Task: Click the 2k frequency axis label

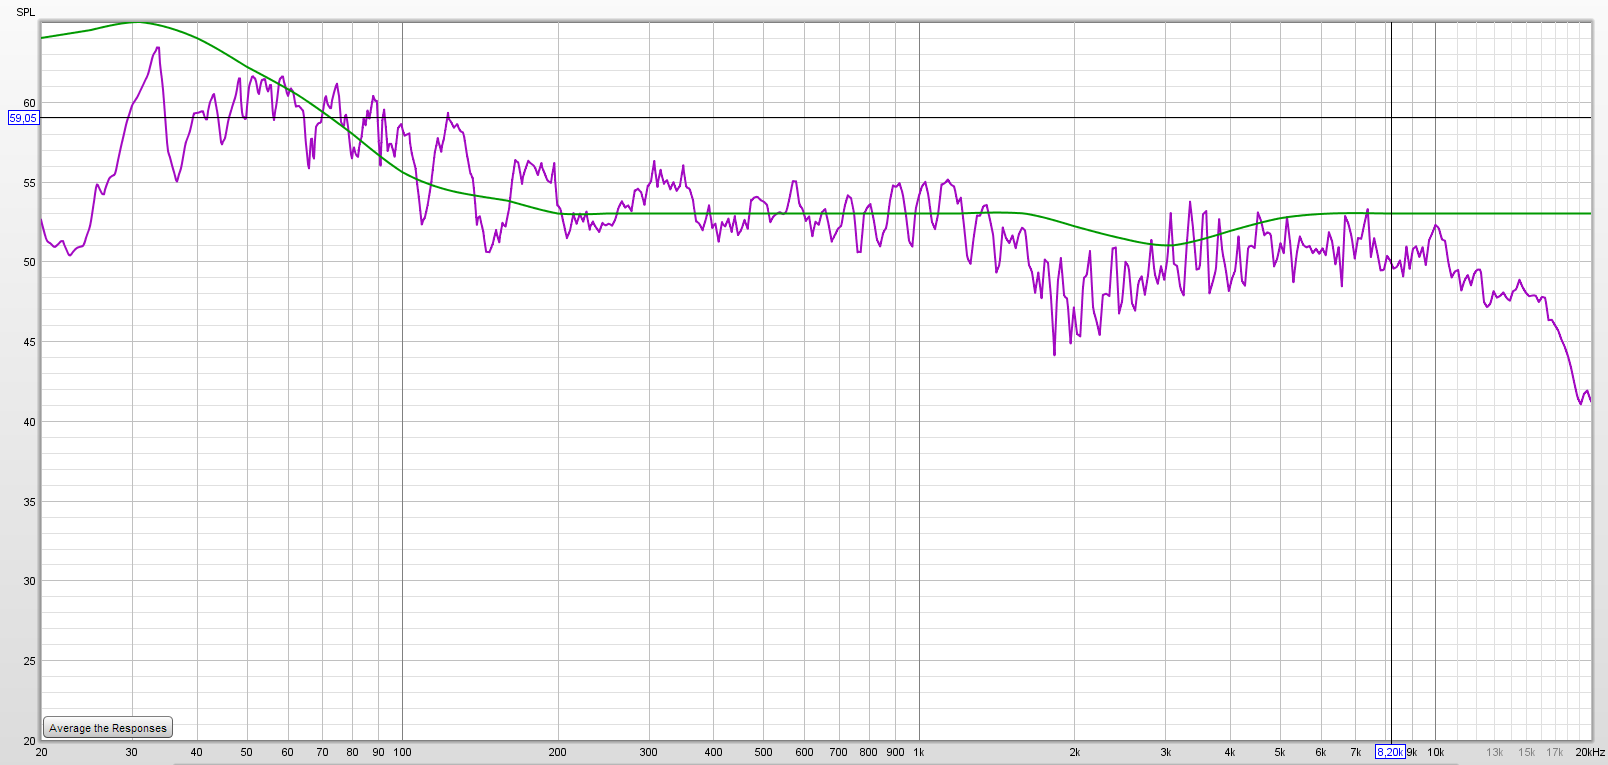Action: (1074, 752)
